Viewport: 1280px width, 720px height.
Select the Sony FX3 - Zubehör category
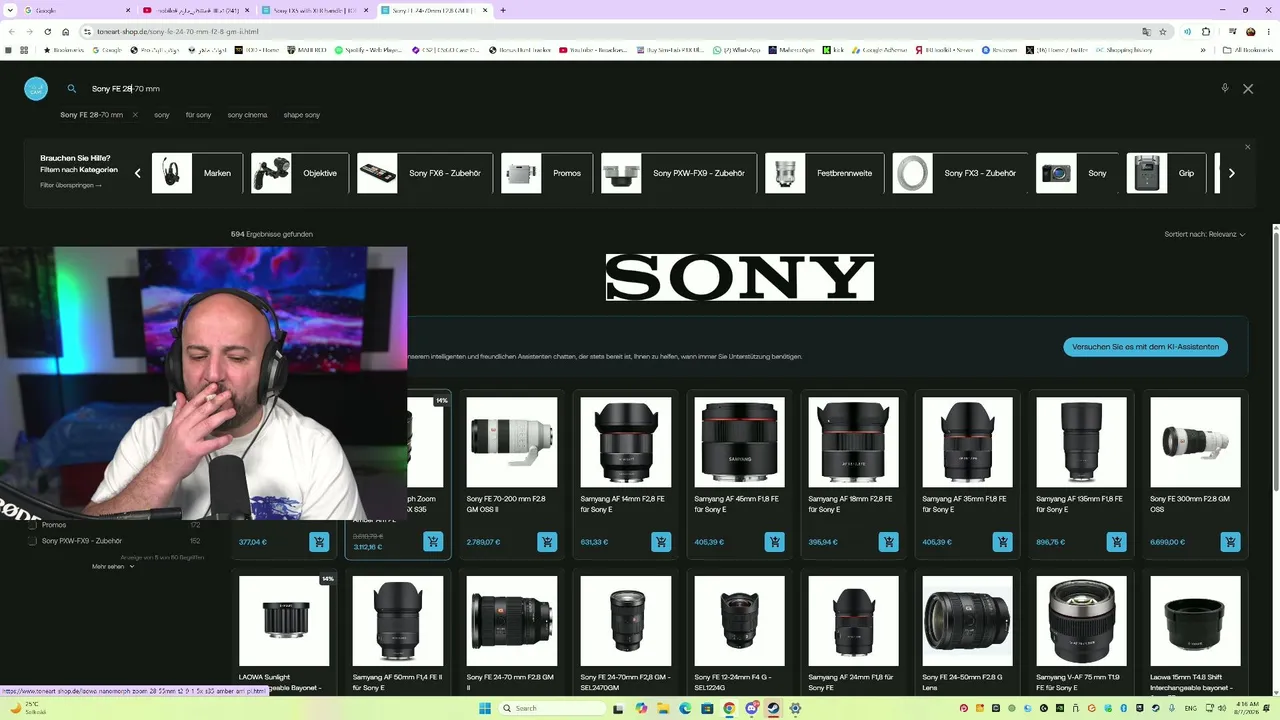tap(961, 173)
